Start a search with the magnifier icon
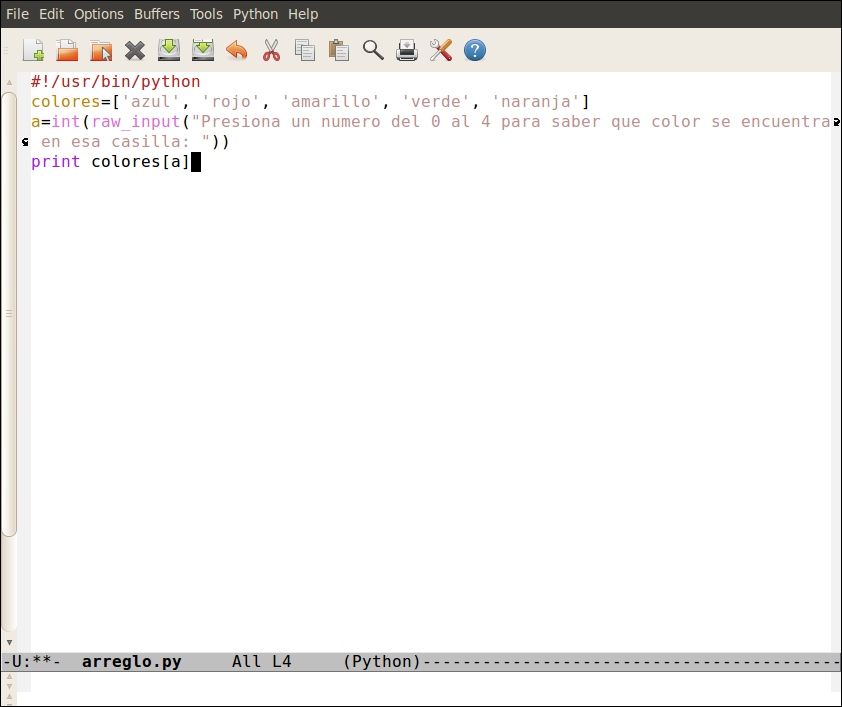842x707 pixels. [x=373, y=50]
